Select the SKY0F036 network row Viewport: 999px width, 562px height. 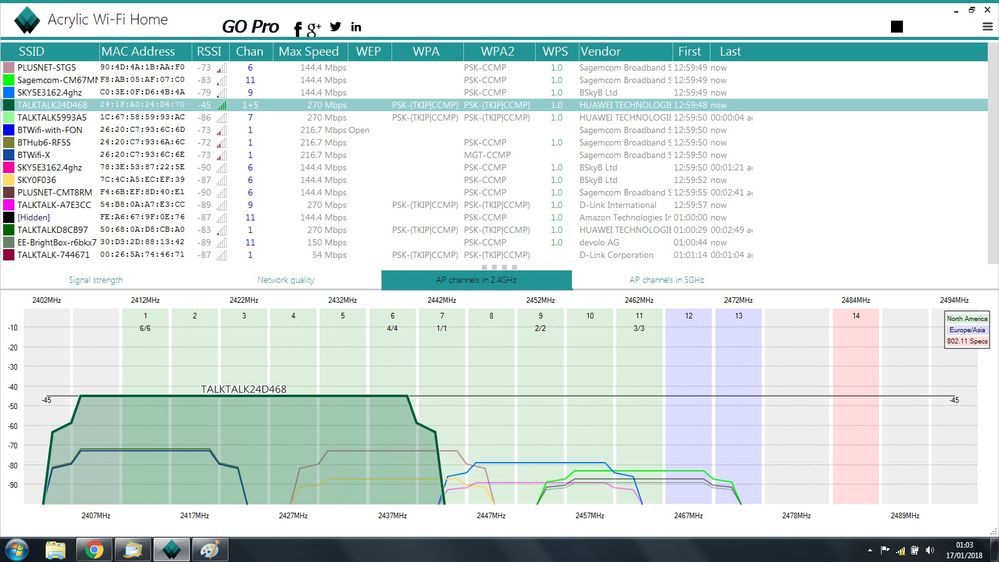[x=494, y=180]
